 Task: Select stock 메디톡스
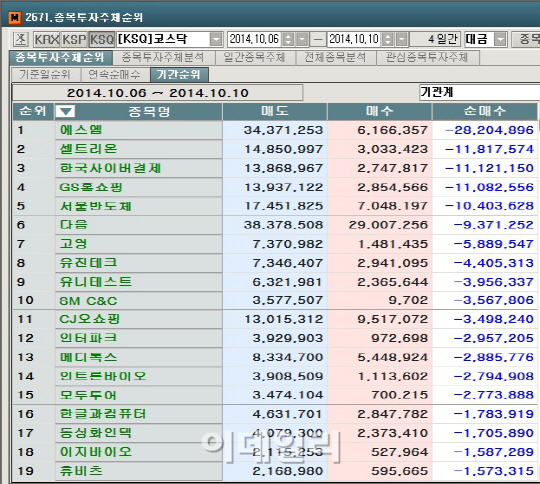89,357
